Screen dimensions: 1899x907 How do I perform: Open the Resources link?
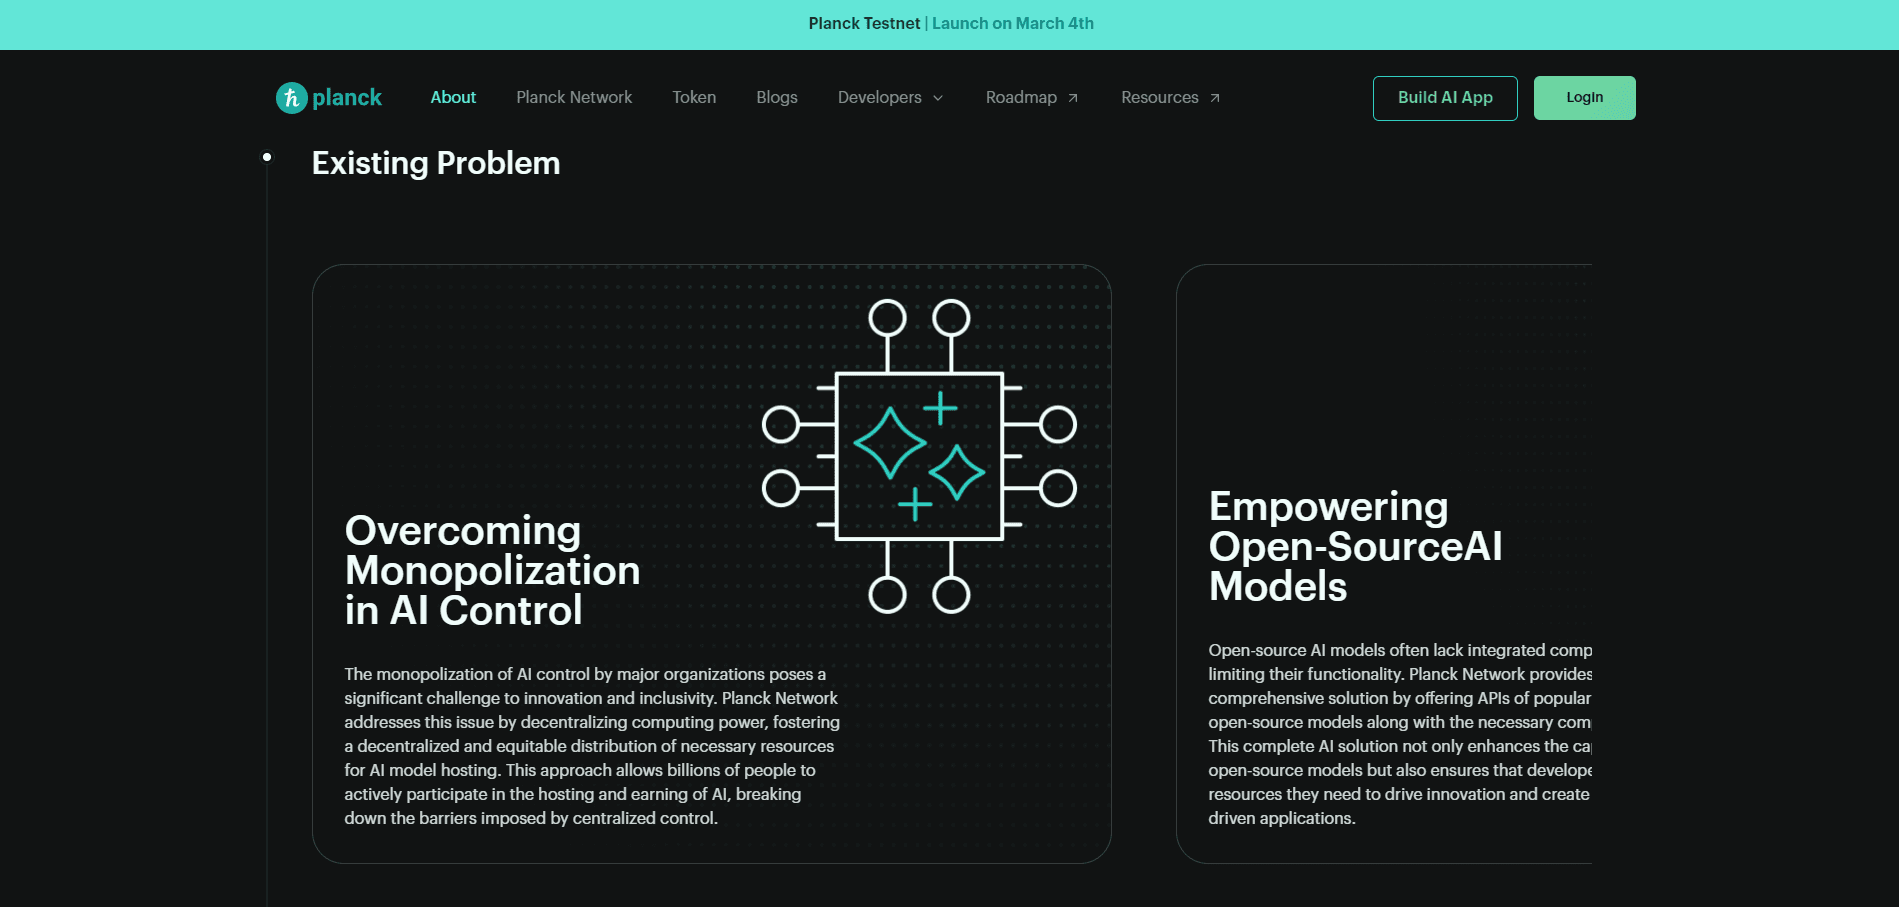1171,97
